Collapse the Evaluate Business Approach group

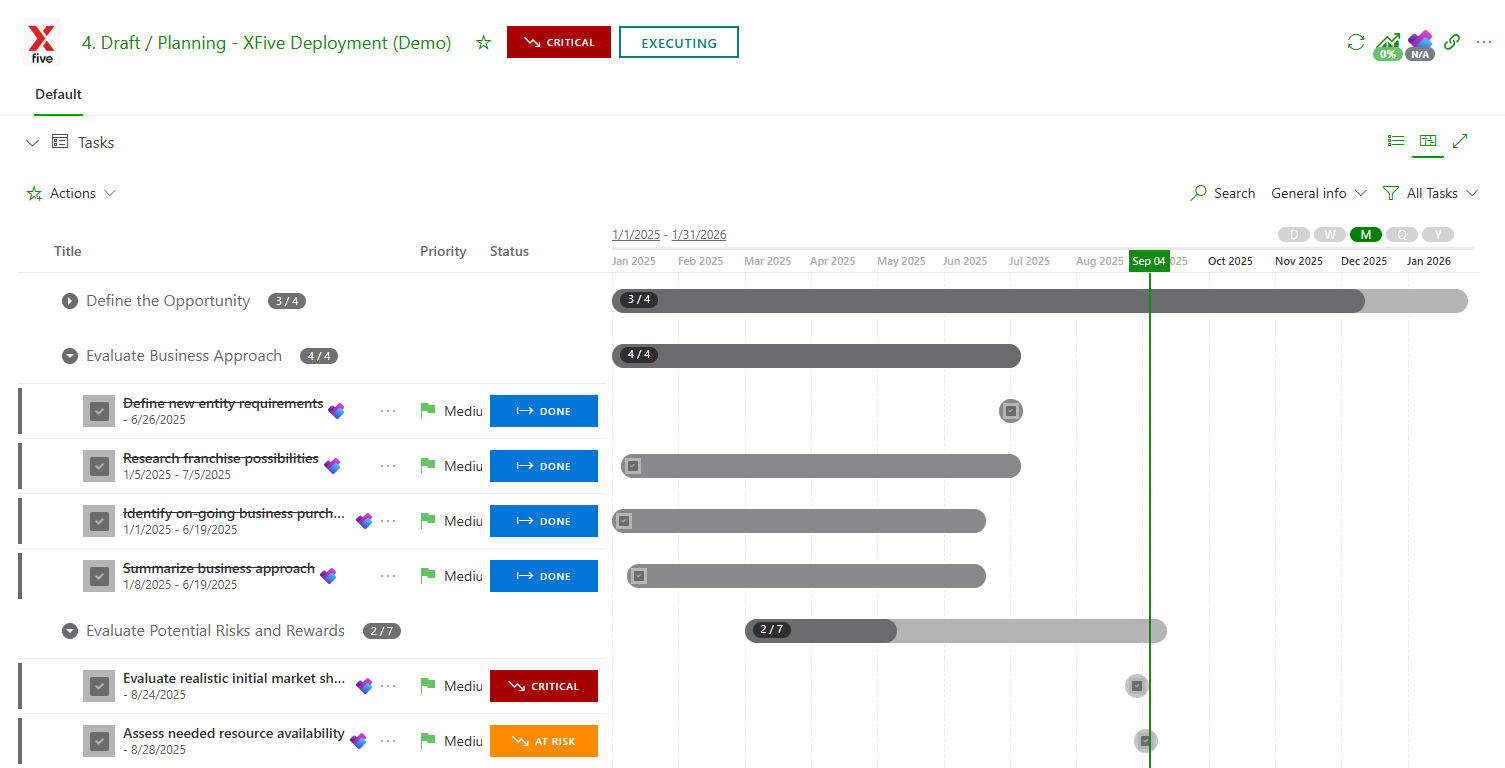[x=70, y=356]
